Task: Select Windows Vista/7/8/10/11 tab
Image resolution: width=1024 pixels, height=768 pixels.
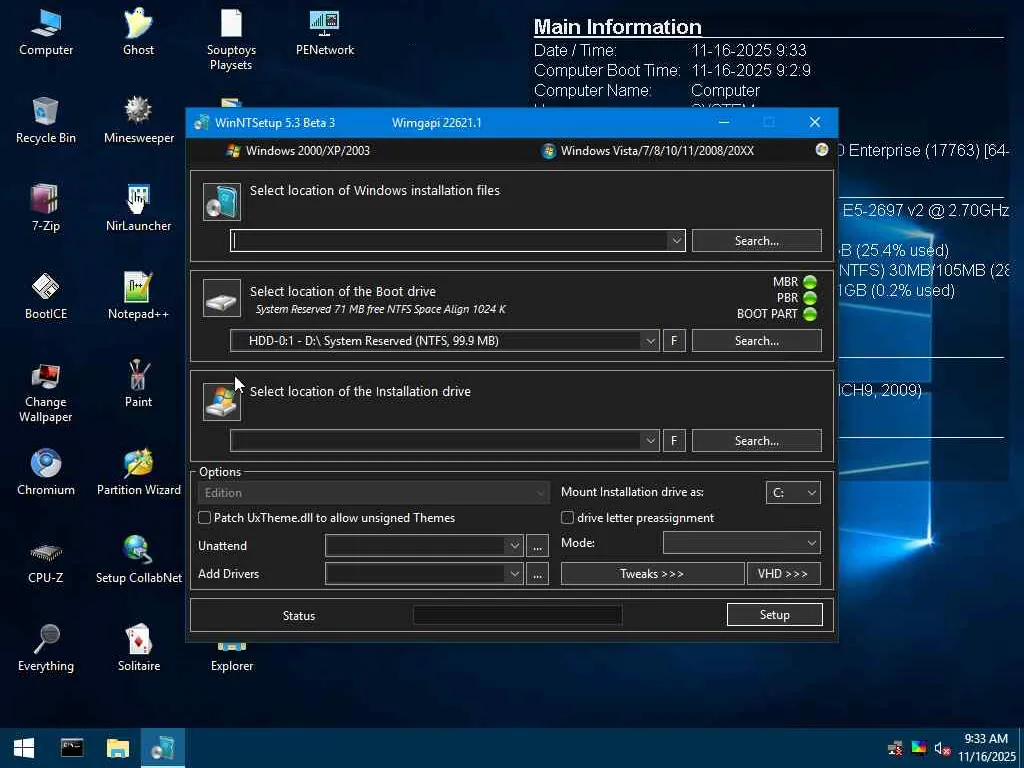Action: (x=648, y=151)
